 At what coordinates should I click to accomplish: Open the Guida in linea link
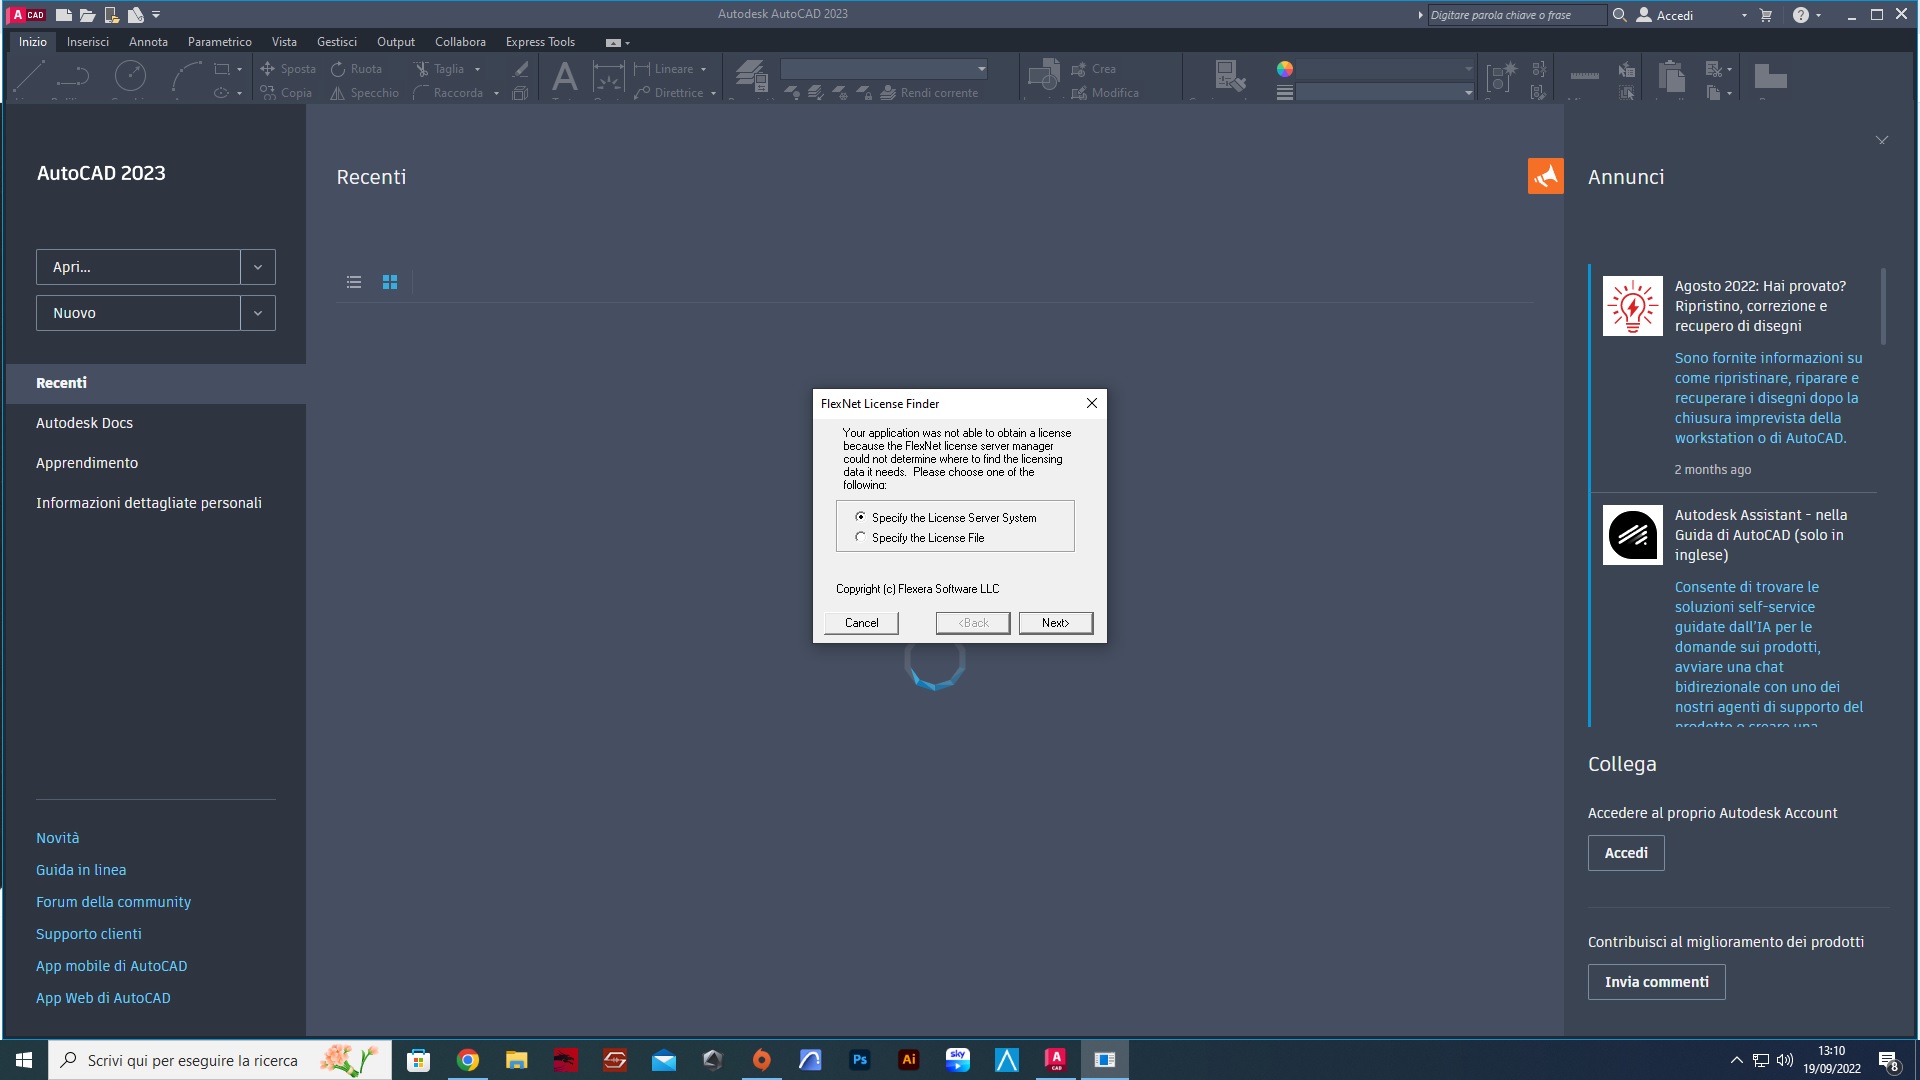pyautogui.click(x=81, y=870)
